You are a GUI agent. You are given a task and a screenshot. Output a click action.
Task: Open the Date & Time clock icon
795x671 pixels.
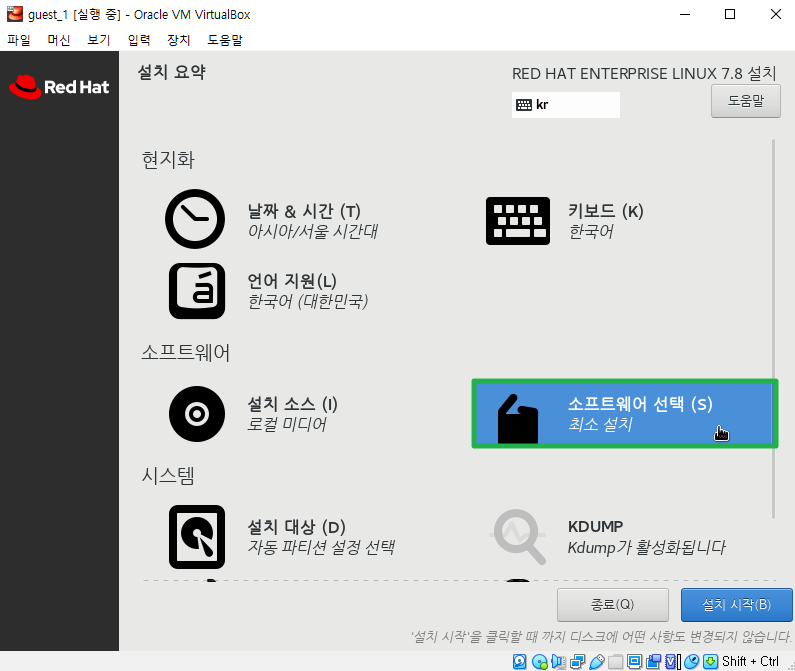pos(195,219)
